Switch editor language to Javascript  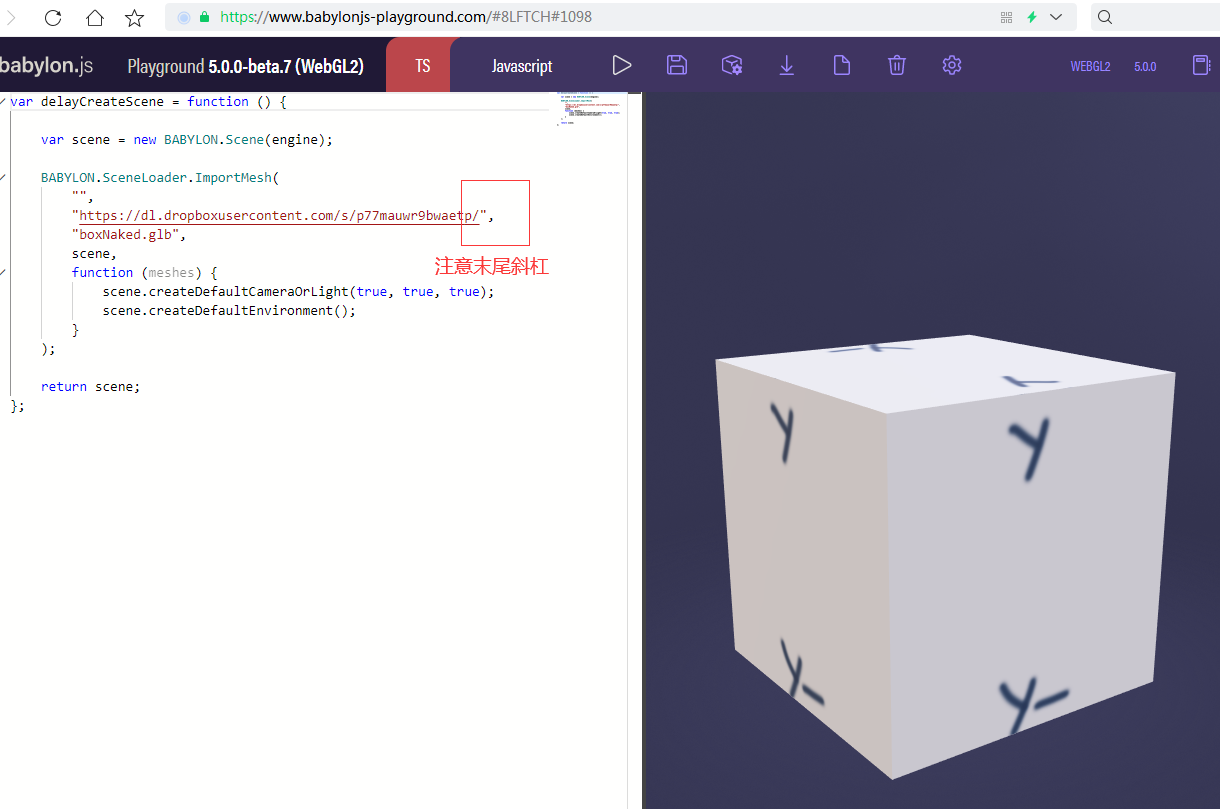tap(521, 64)
